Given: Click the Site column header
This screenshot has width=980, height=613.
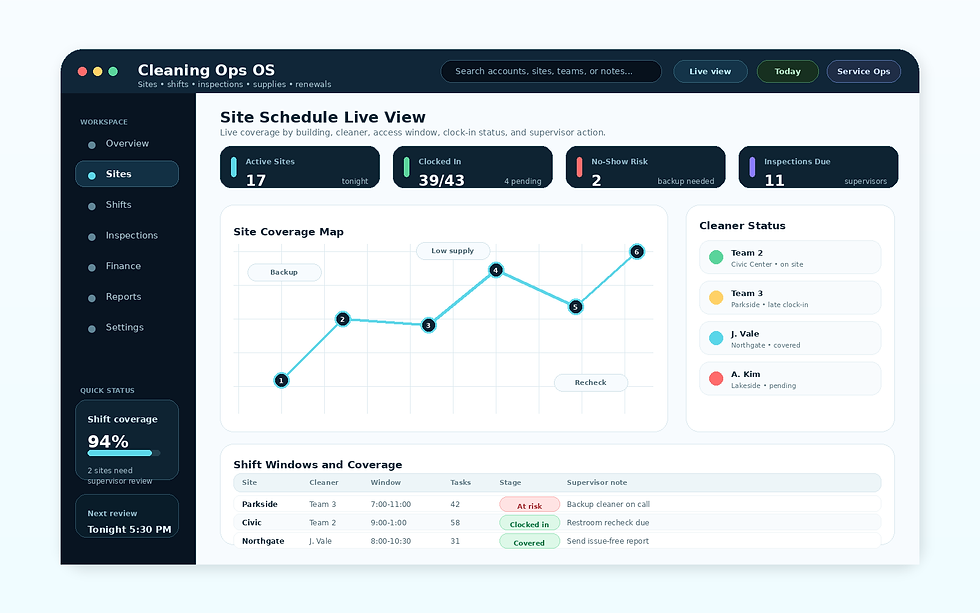Looking at the screenshot, I should tap(249, 482).
